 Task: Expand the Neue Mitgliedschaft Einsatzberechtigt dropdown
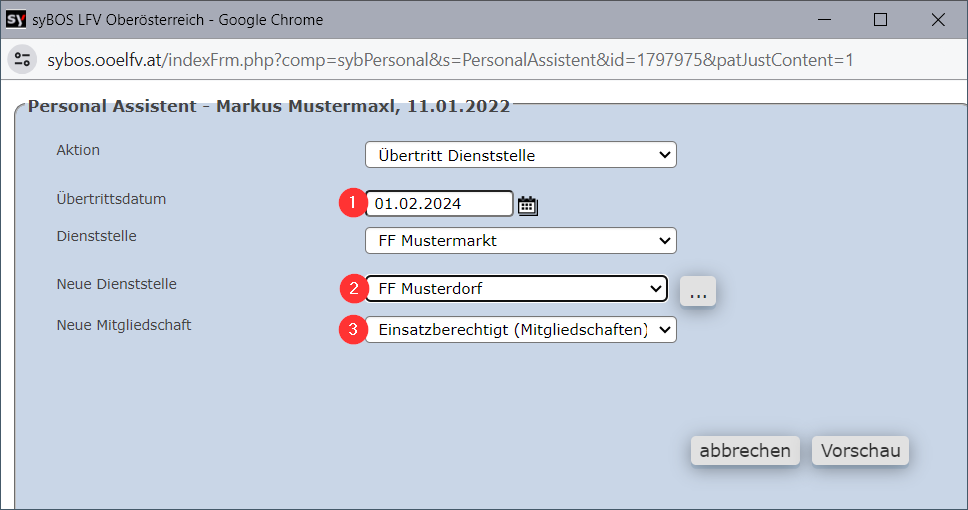520,330
